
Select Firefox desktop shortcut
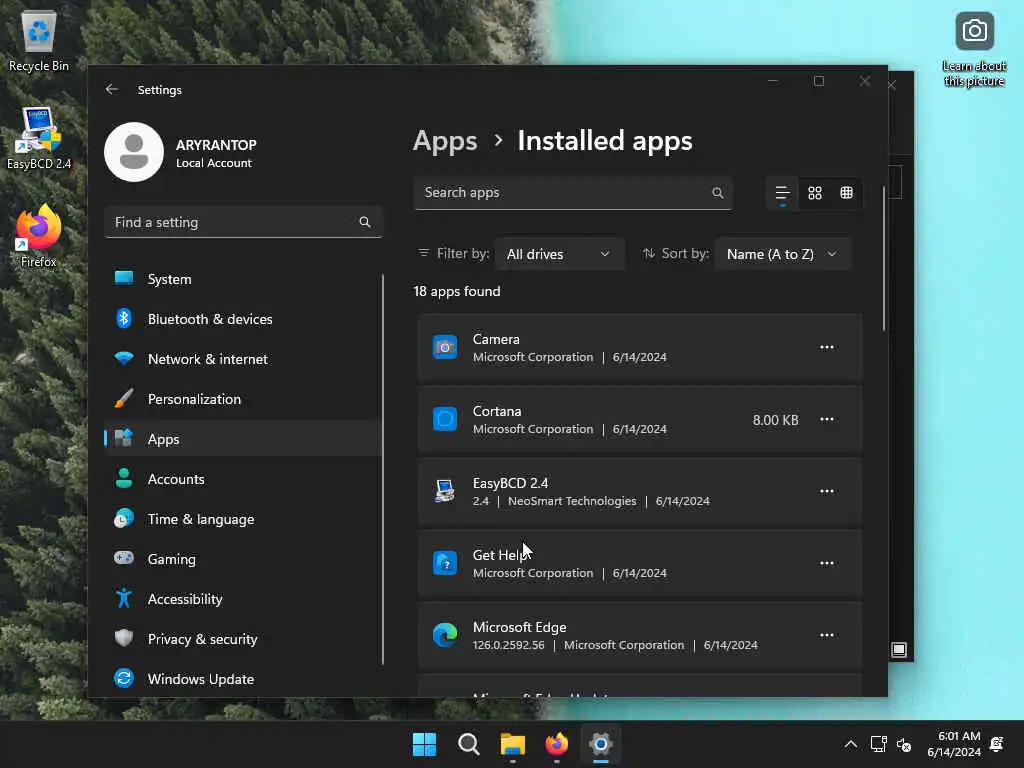click(x=39, y=236)
